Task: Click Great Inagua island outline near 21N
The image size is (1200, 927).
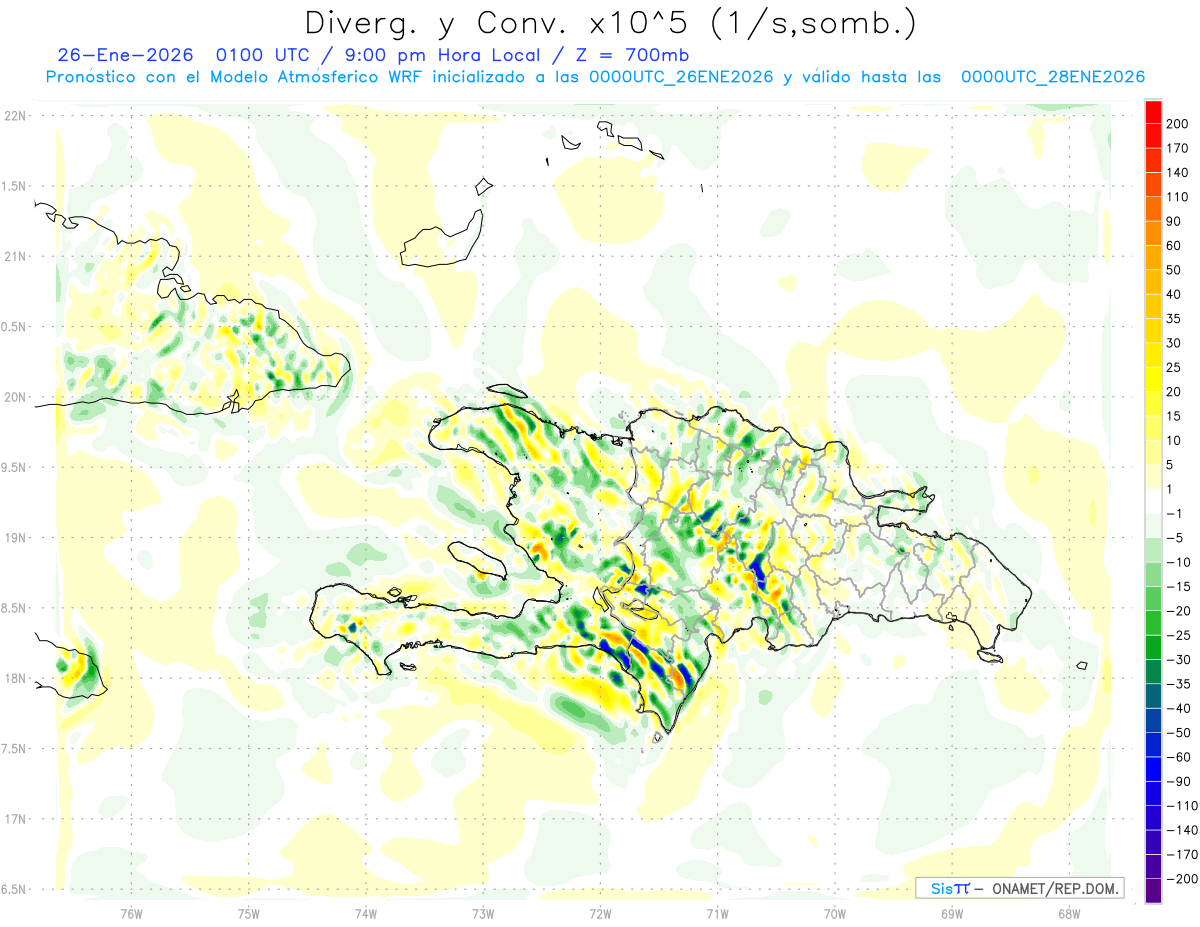Action: tap(441, 239)
